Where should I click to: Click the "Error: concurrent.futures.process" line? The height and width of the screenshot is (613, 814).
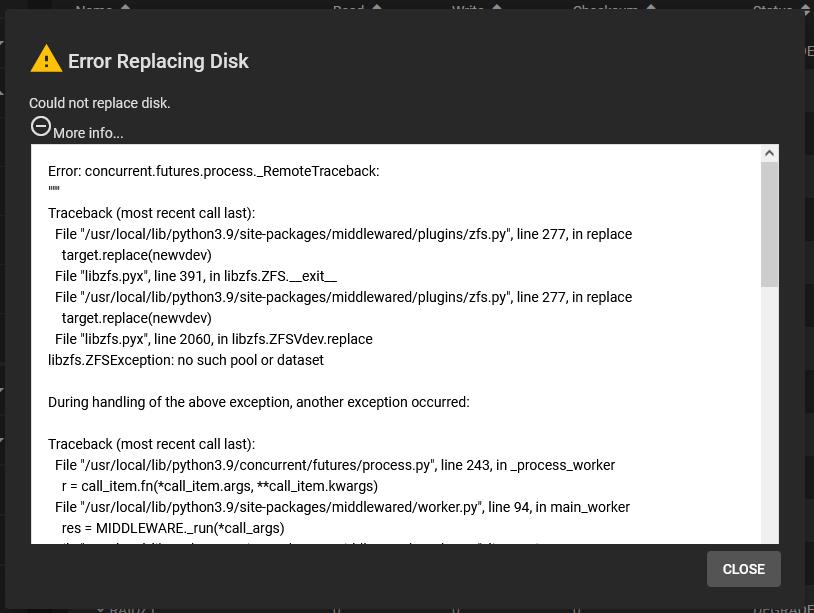pos(213,171)
